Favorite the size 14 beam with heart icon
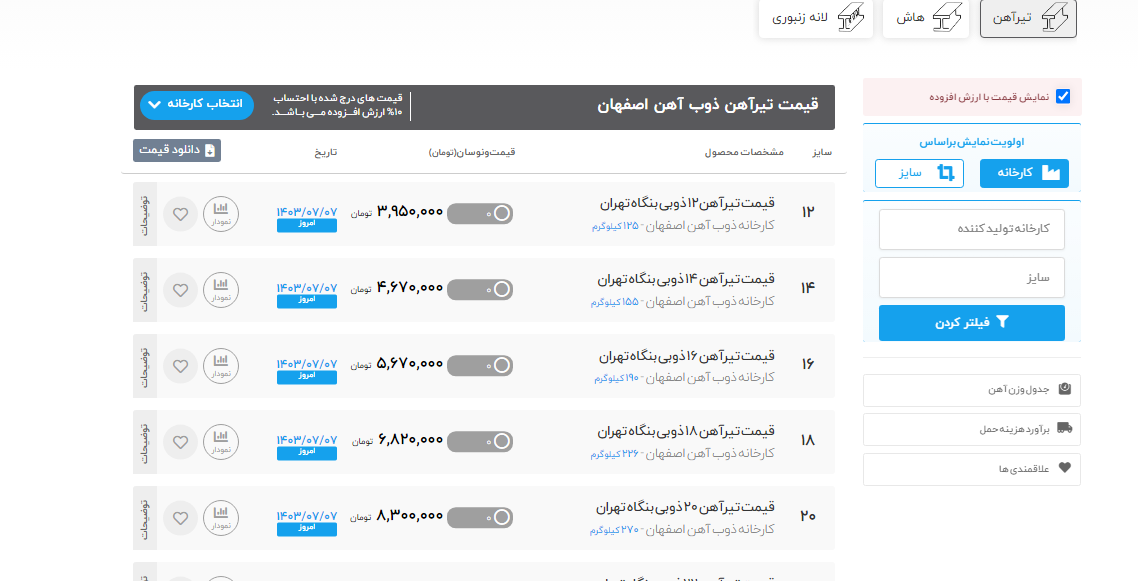1138x581 pixels. pyautogui.click(x=180, y=290)
